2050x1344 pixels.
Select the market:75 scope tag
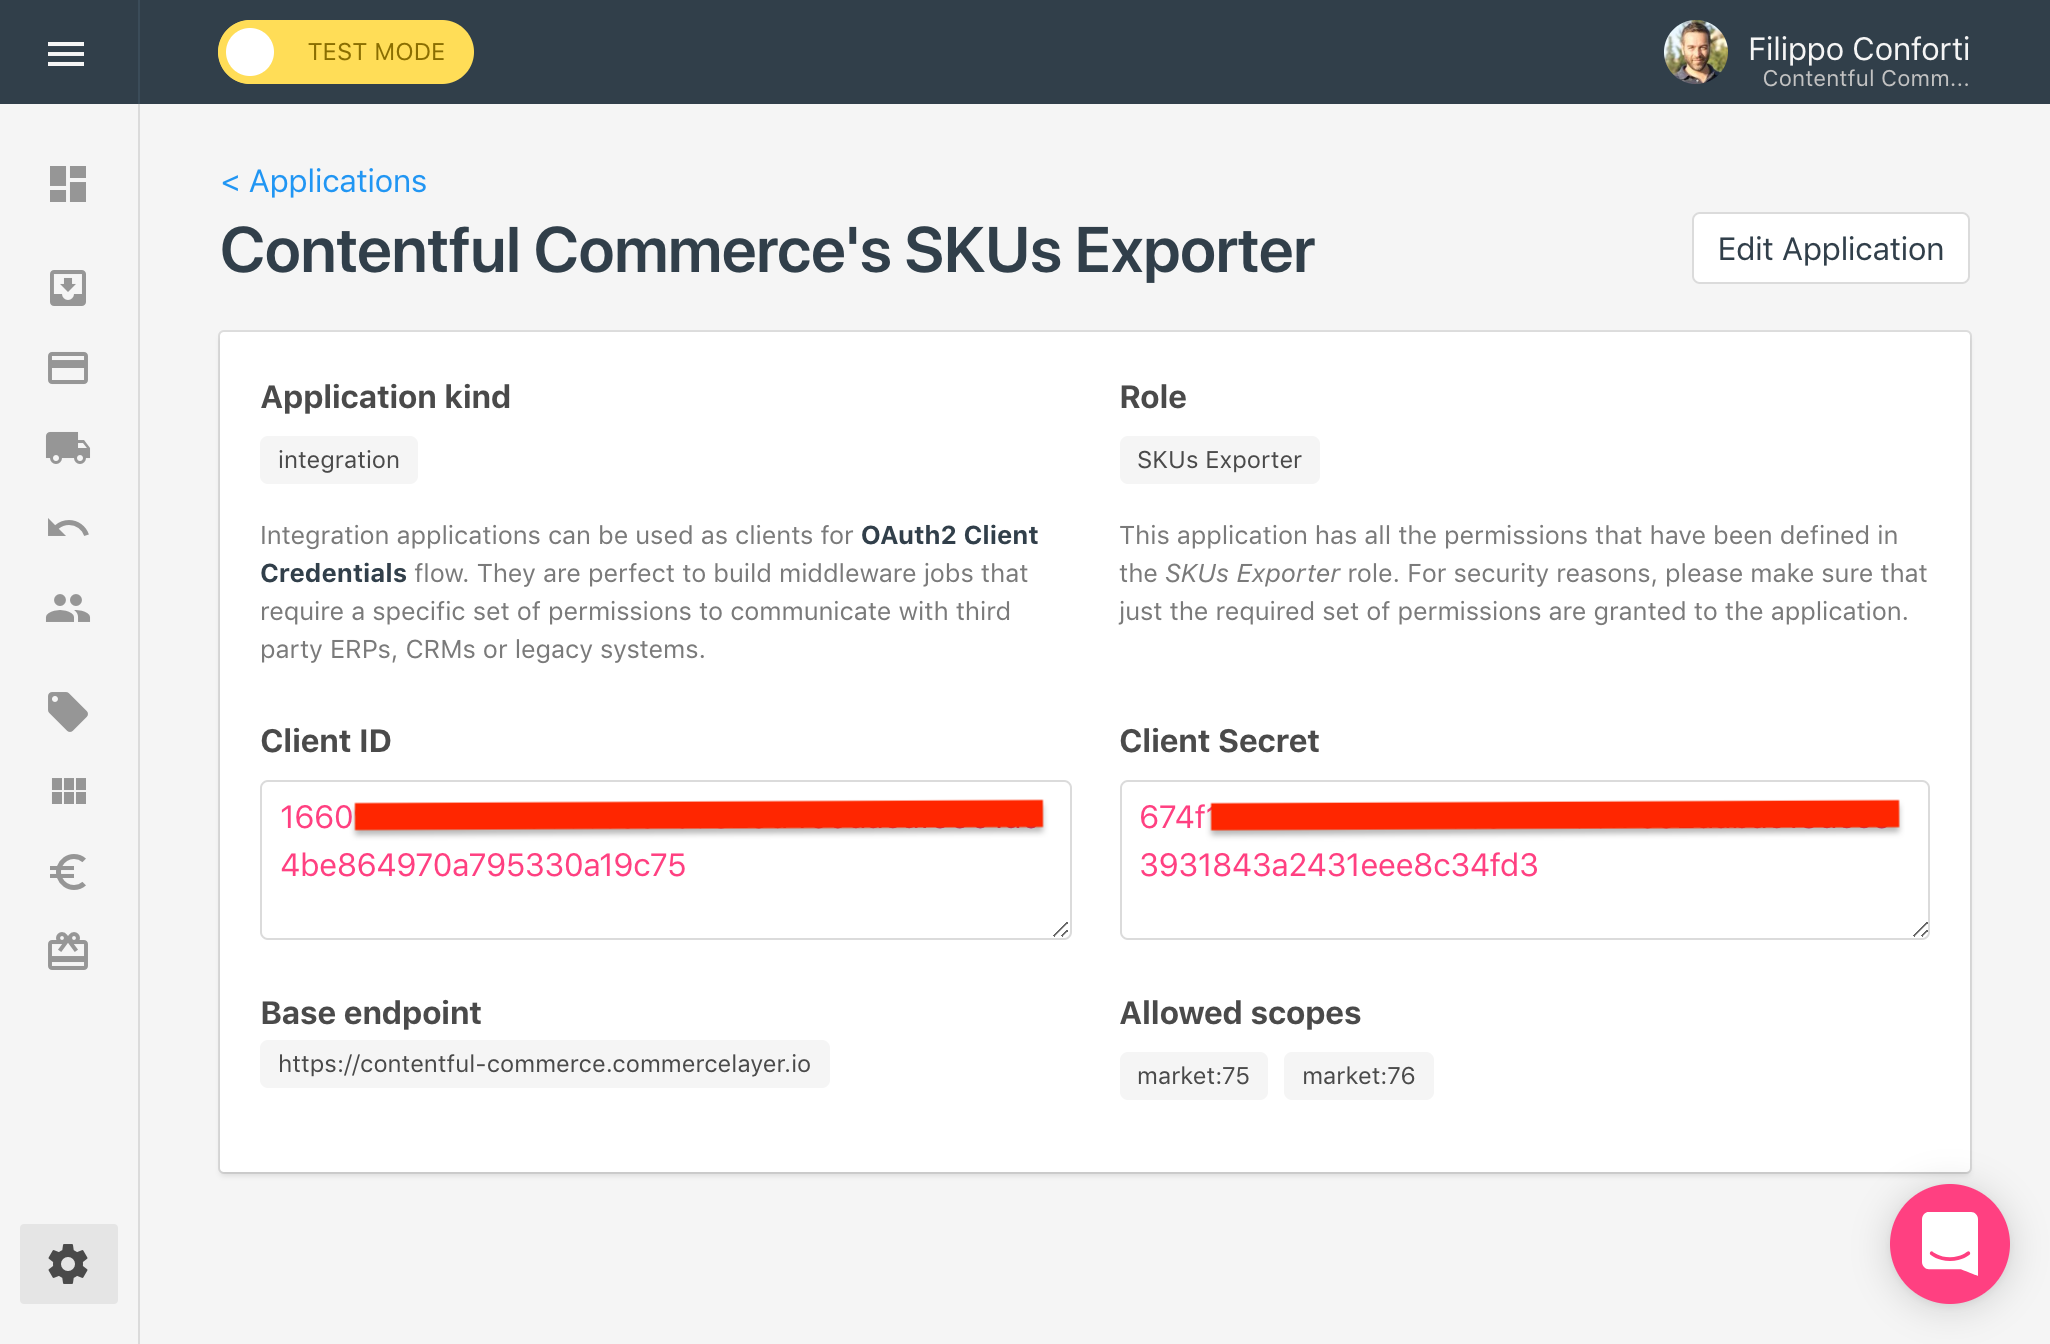click(x=1192, y=1074)
